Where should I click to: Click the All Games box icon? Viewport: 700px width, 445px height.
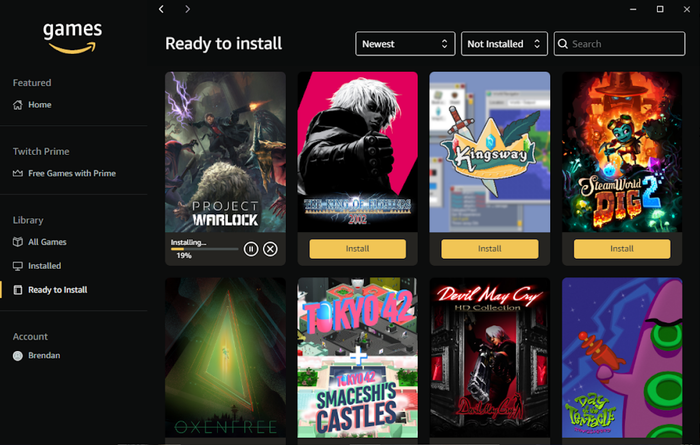pos(18,242)
